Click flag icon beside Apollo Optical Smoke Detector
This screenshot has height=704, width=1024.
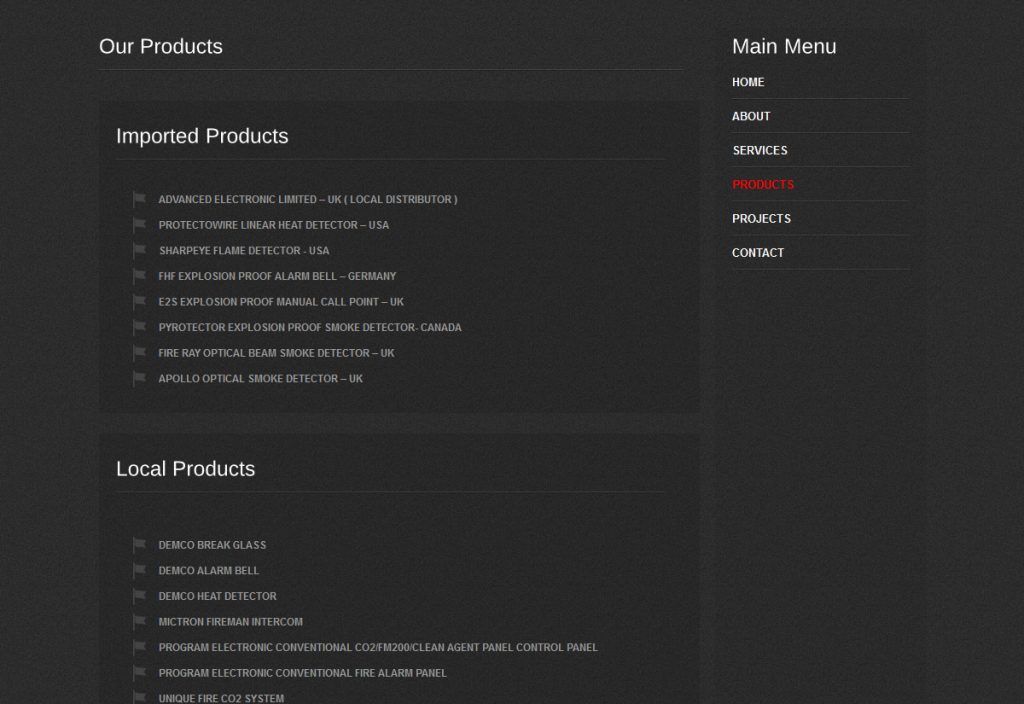140,378
